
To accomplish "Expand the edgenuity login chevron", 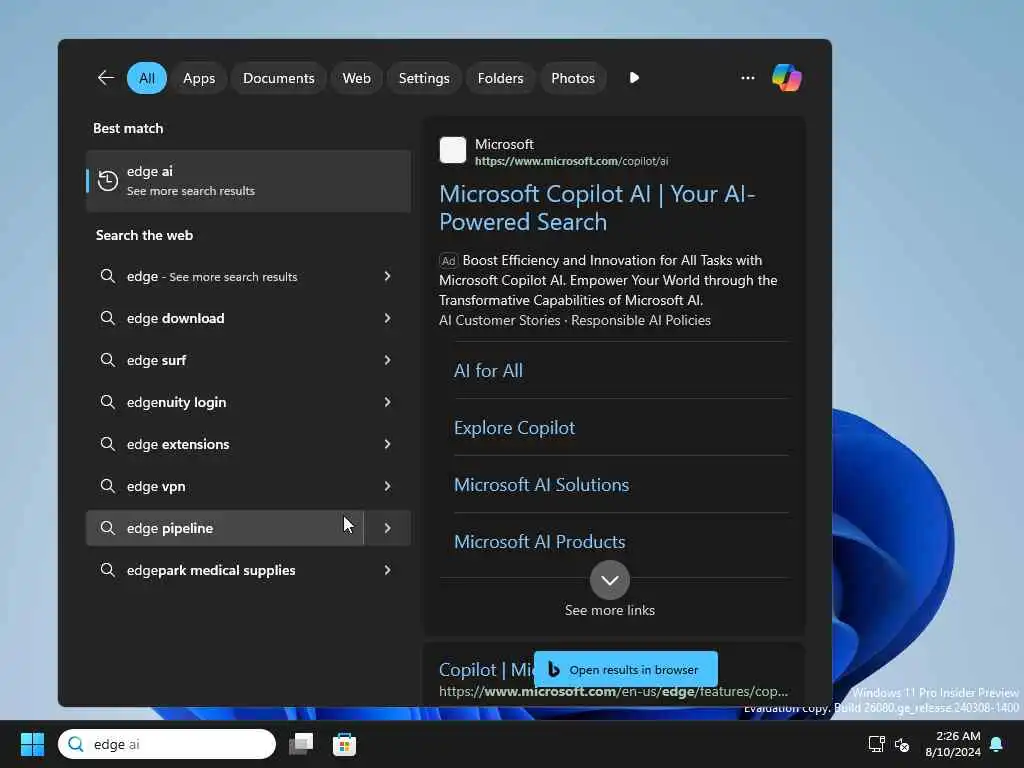I will point(387,402).
